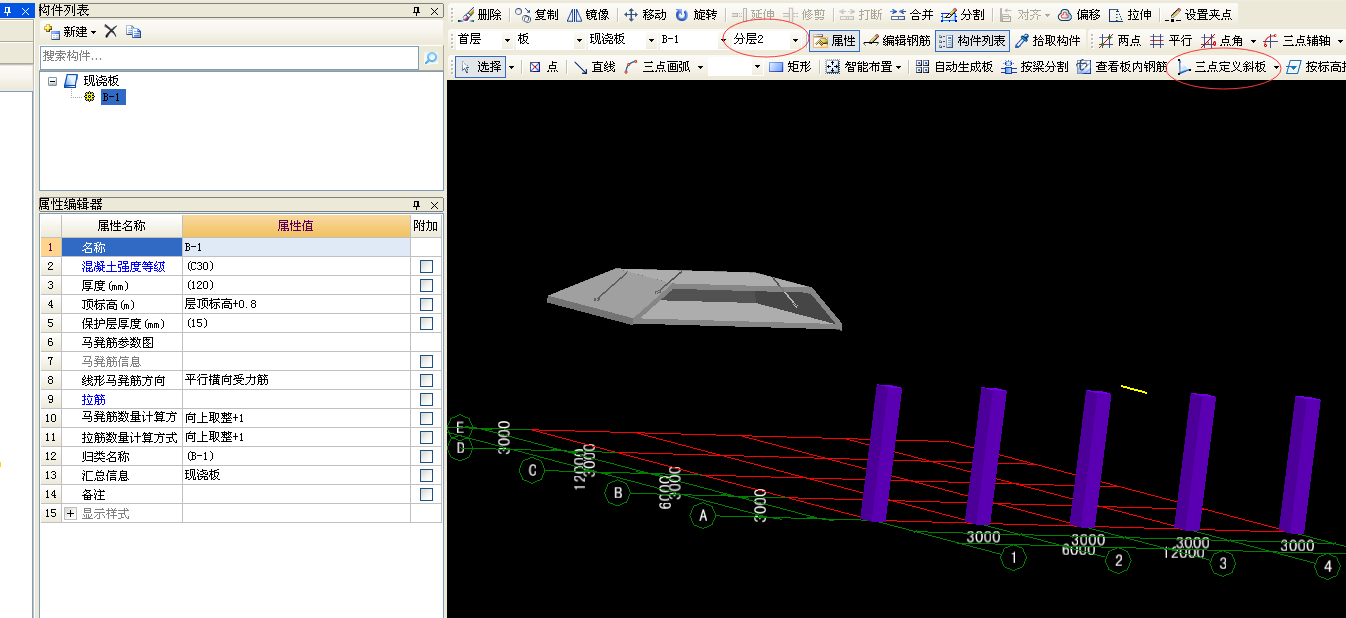Open 设置夹点 grip settings
The height and width of the screenshot is (618, 1346).
[1198, 15]
